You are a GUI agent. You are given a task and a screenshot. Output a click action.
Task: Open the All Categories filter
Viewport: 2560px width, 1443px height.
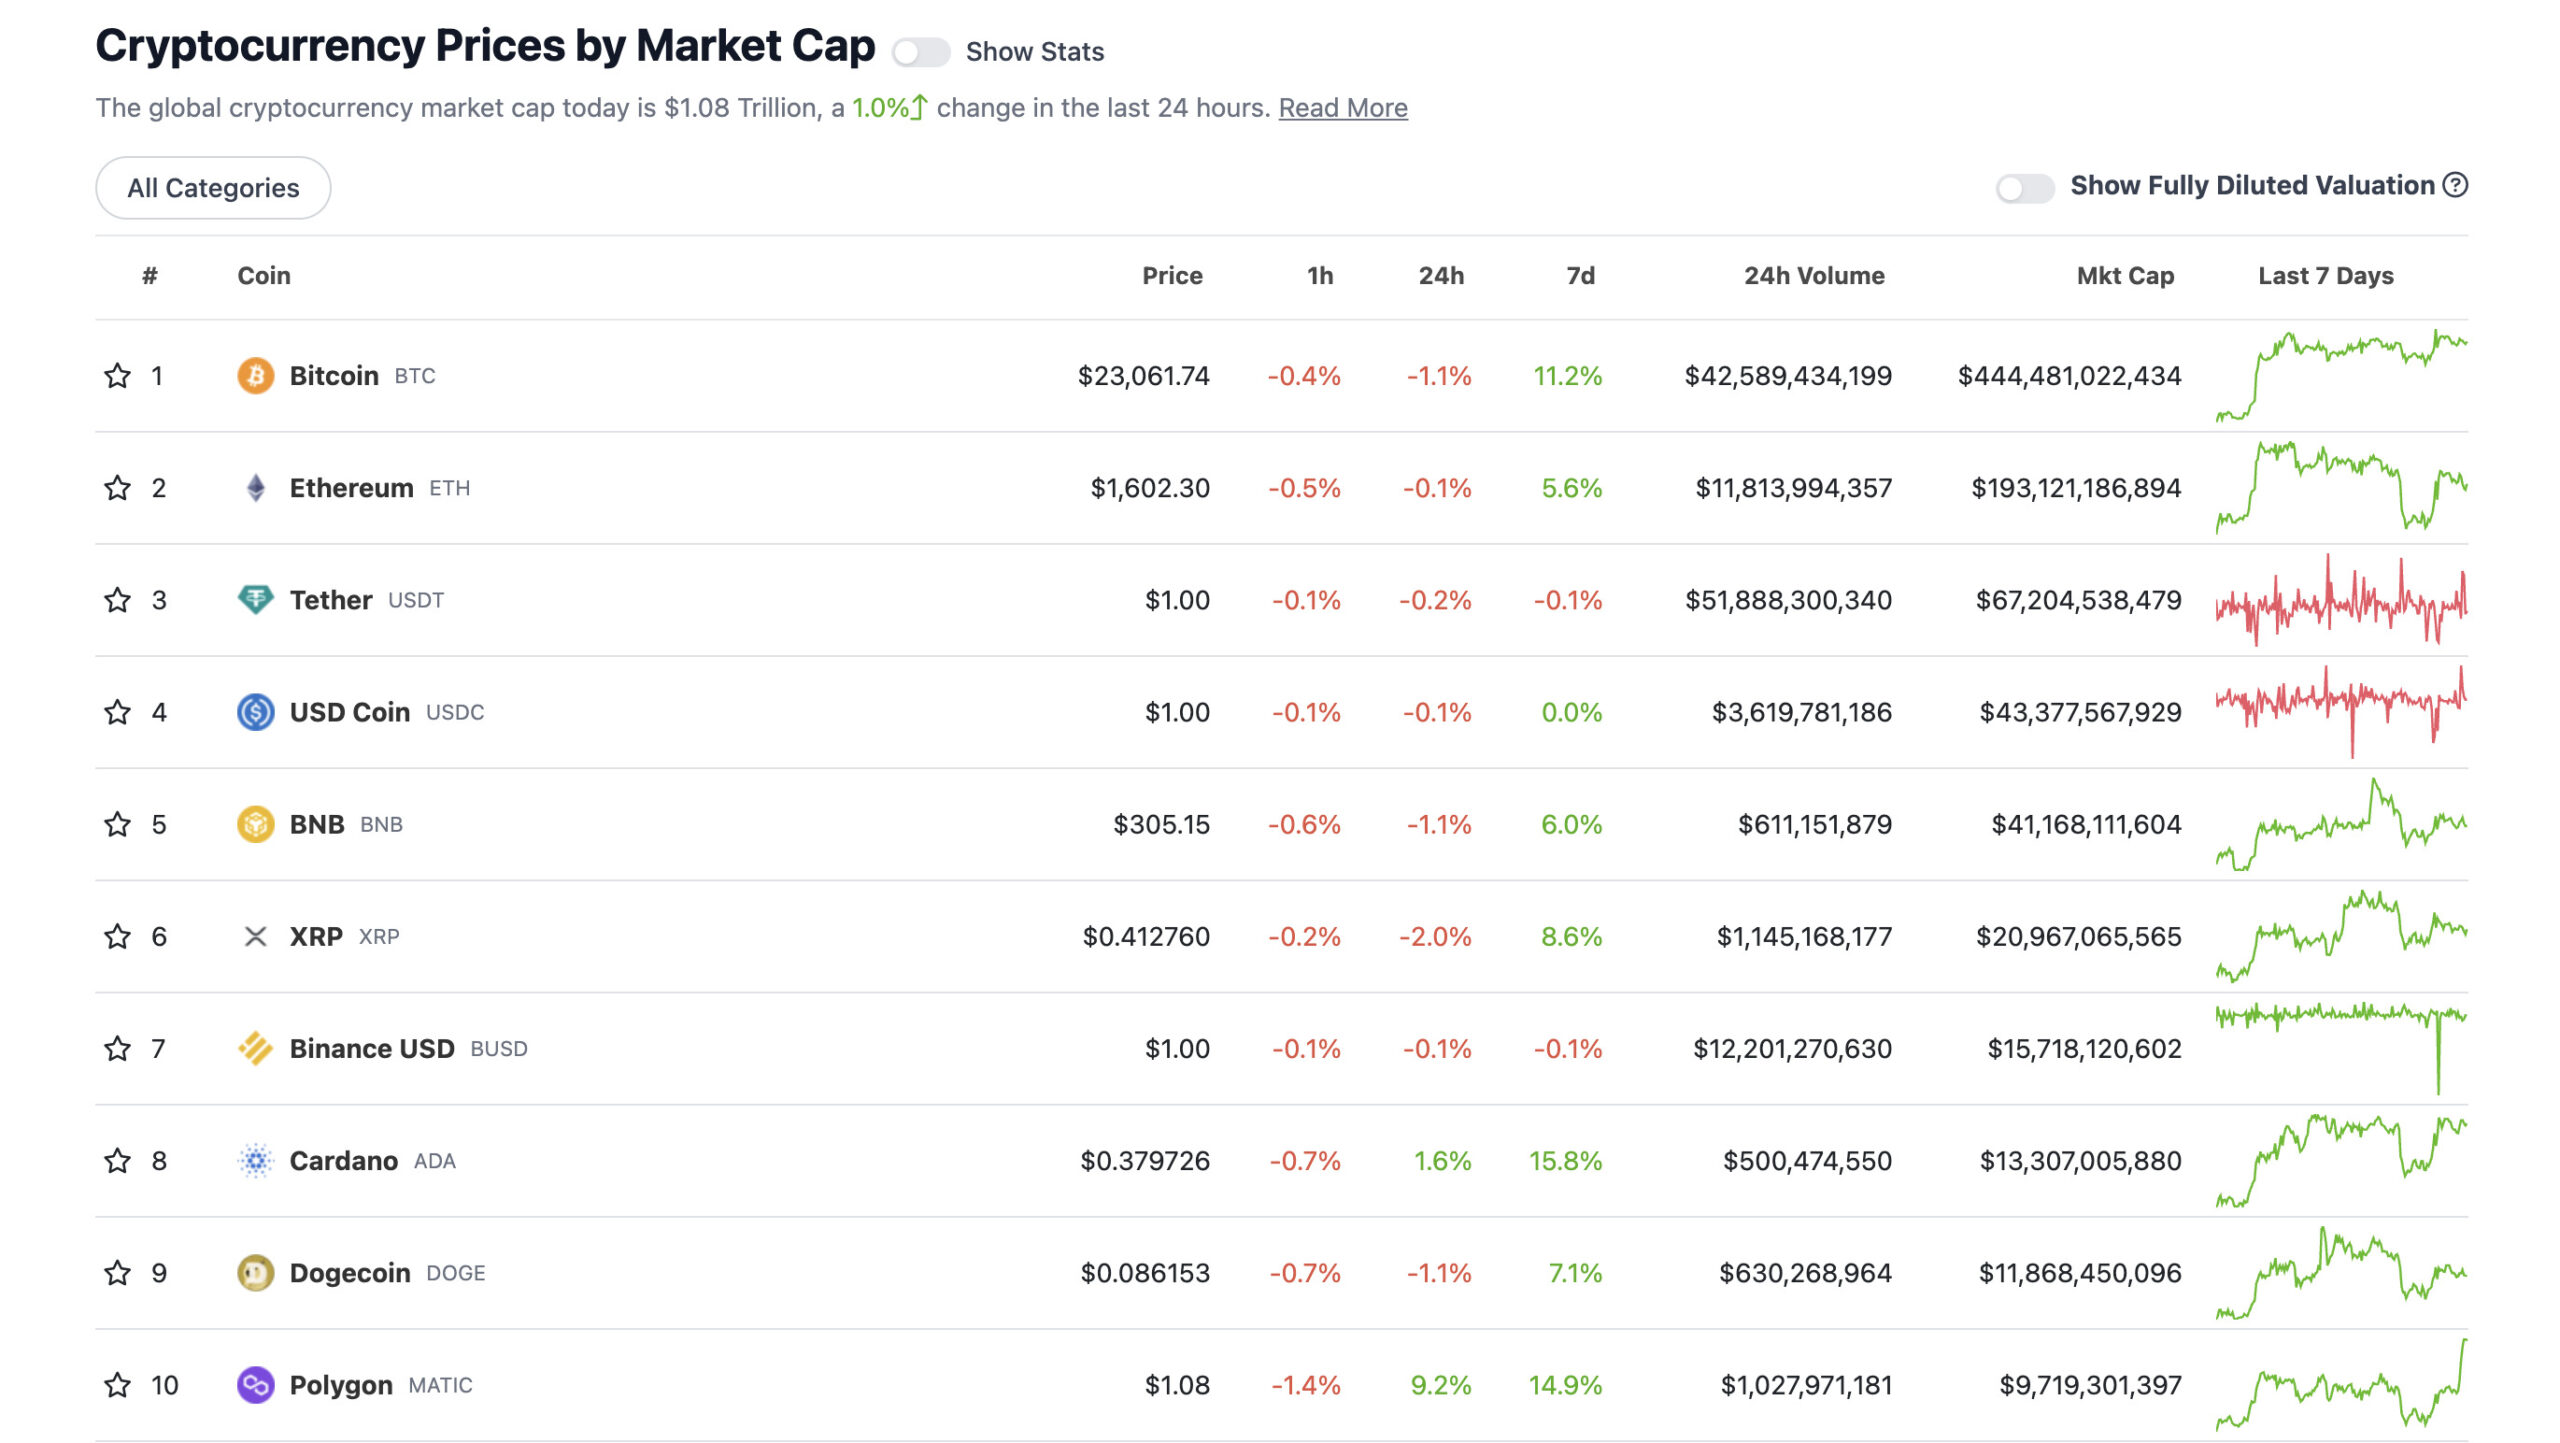pyautogui.click(x=213, y=188)
